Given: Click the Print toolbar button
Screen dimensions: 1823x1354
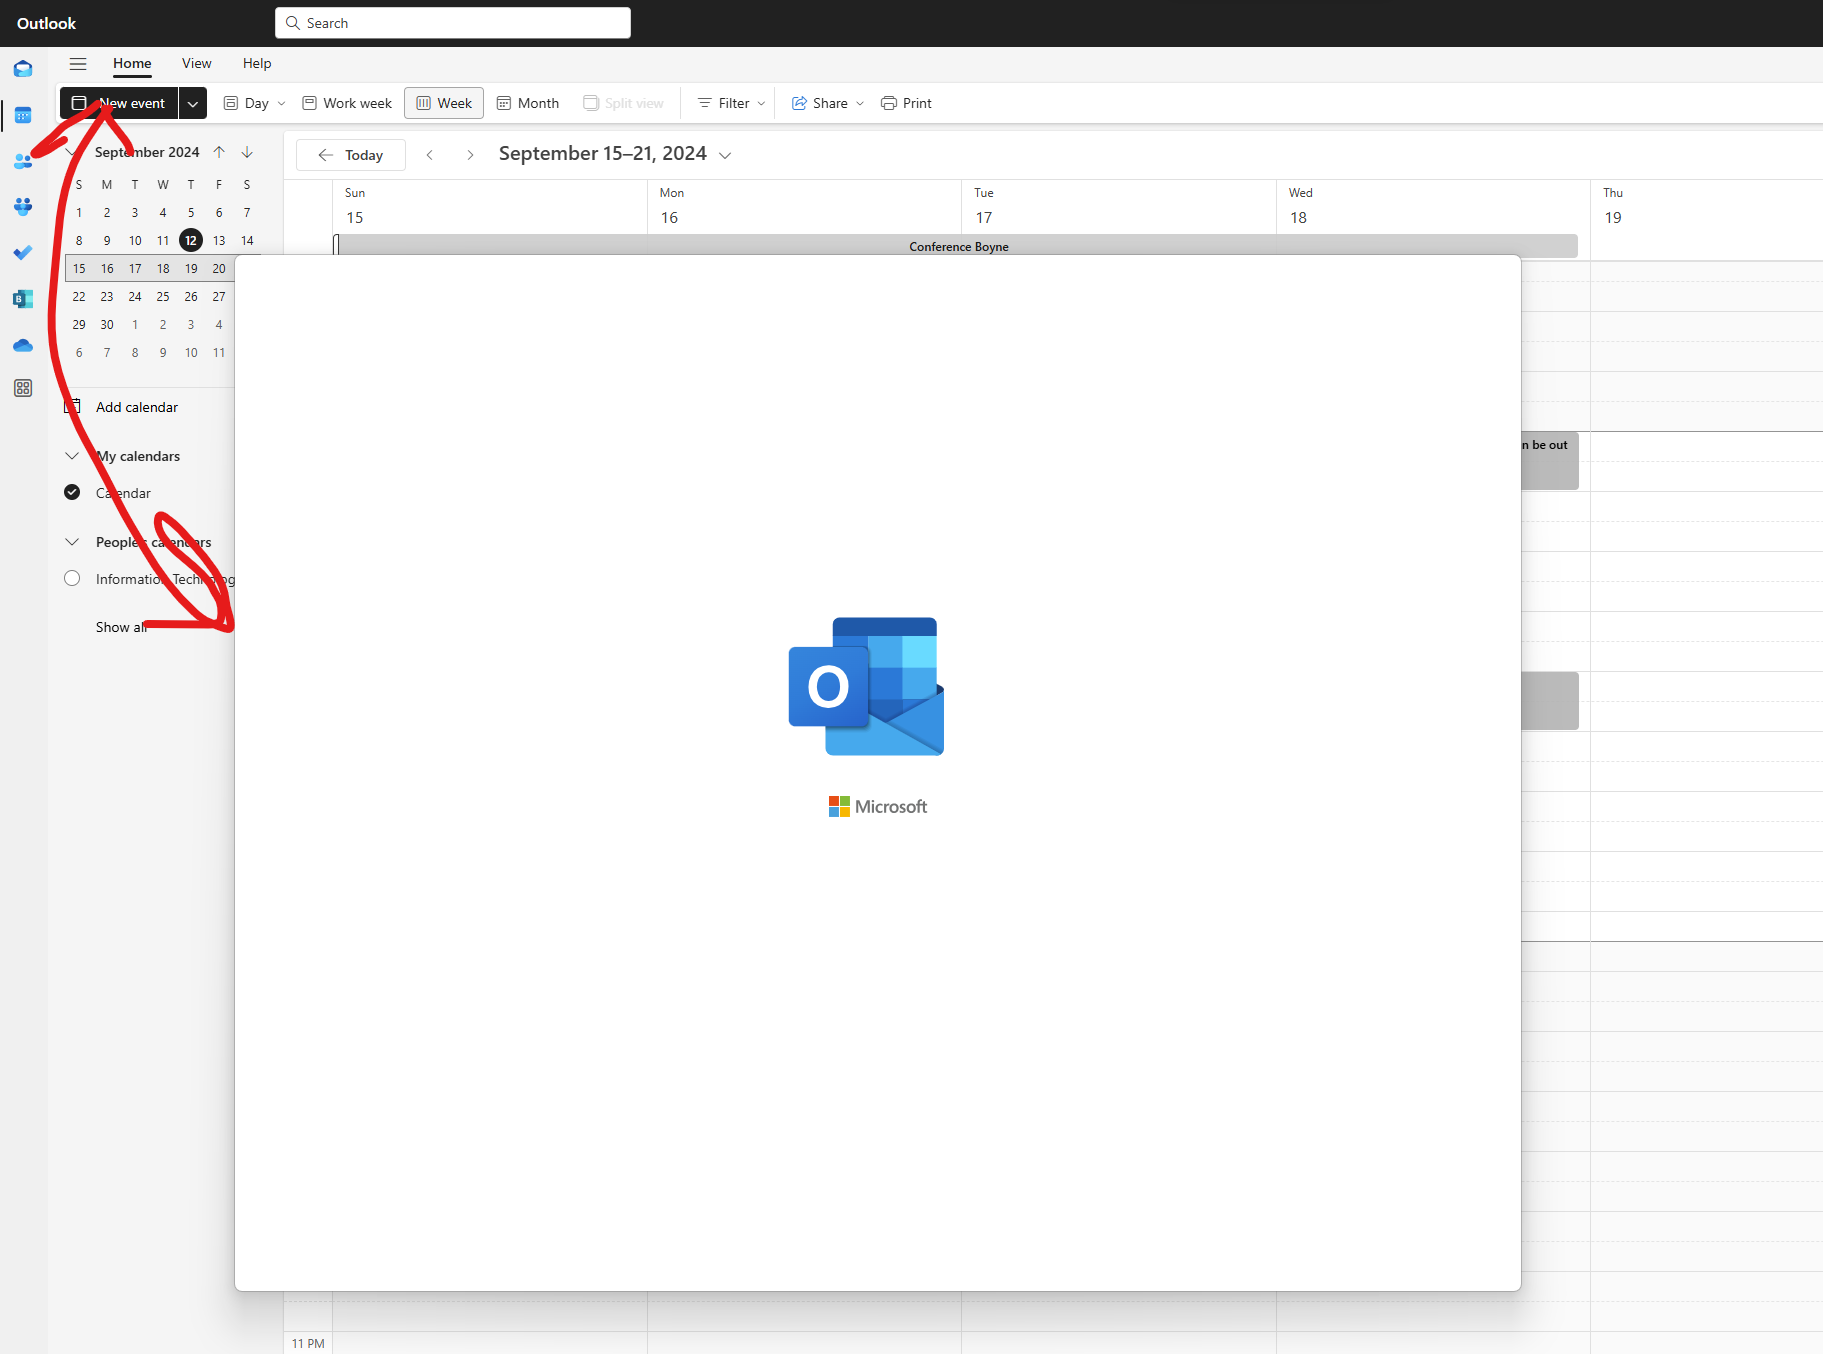Looking at the screenshot, I should tap(906, 103).
